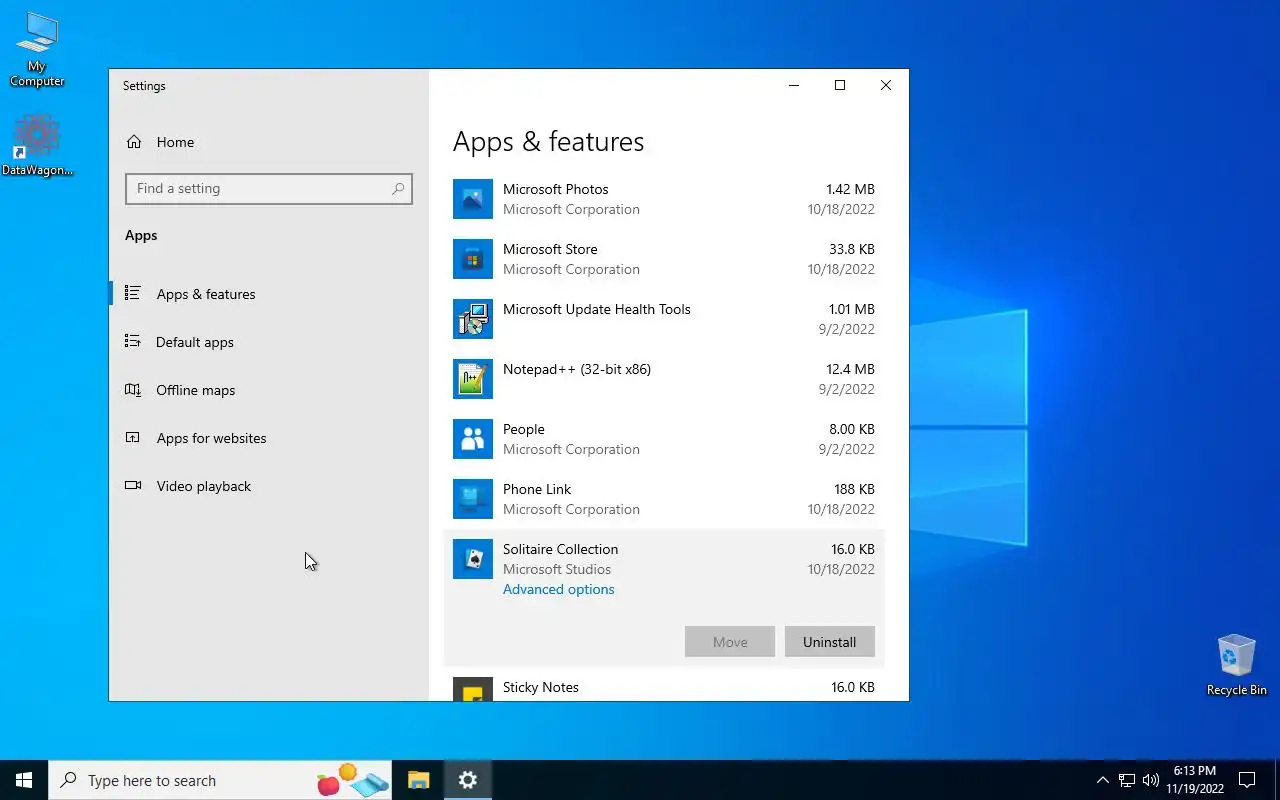This screenshot has height=800, width=1280.
Task: Click the 1.01 MB size value
Action: pyautogui.click(x=851, y=309)
